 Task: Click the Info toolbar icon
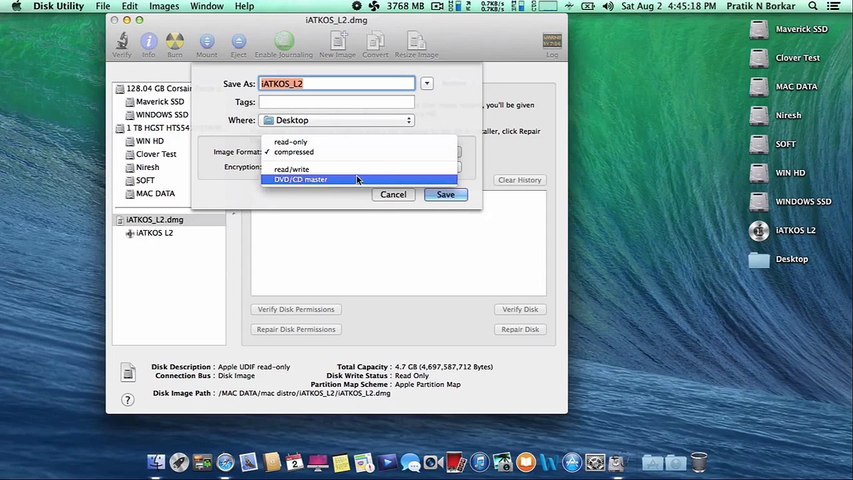coord(148,42)
